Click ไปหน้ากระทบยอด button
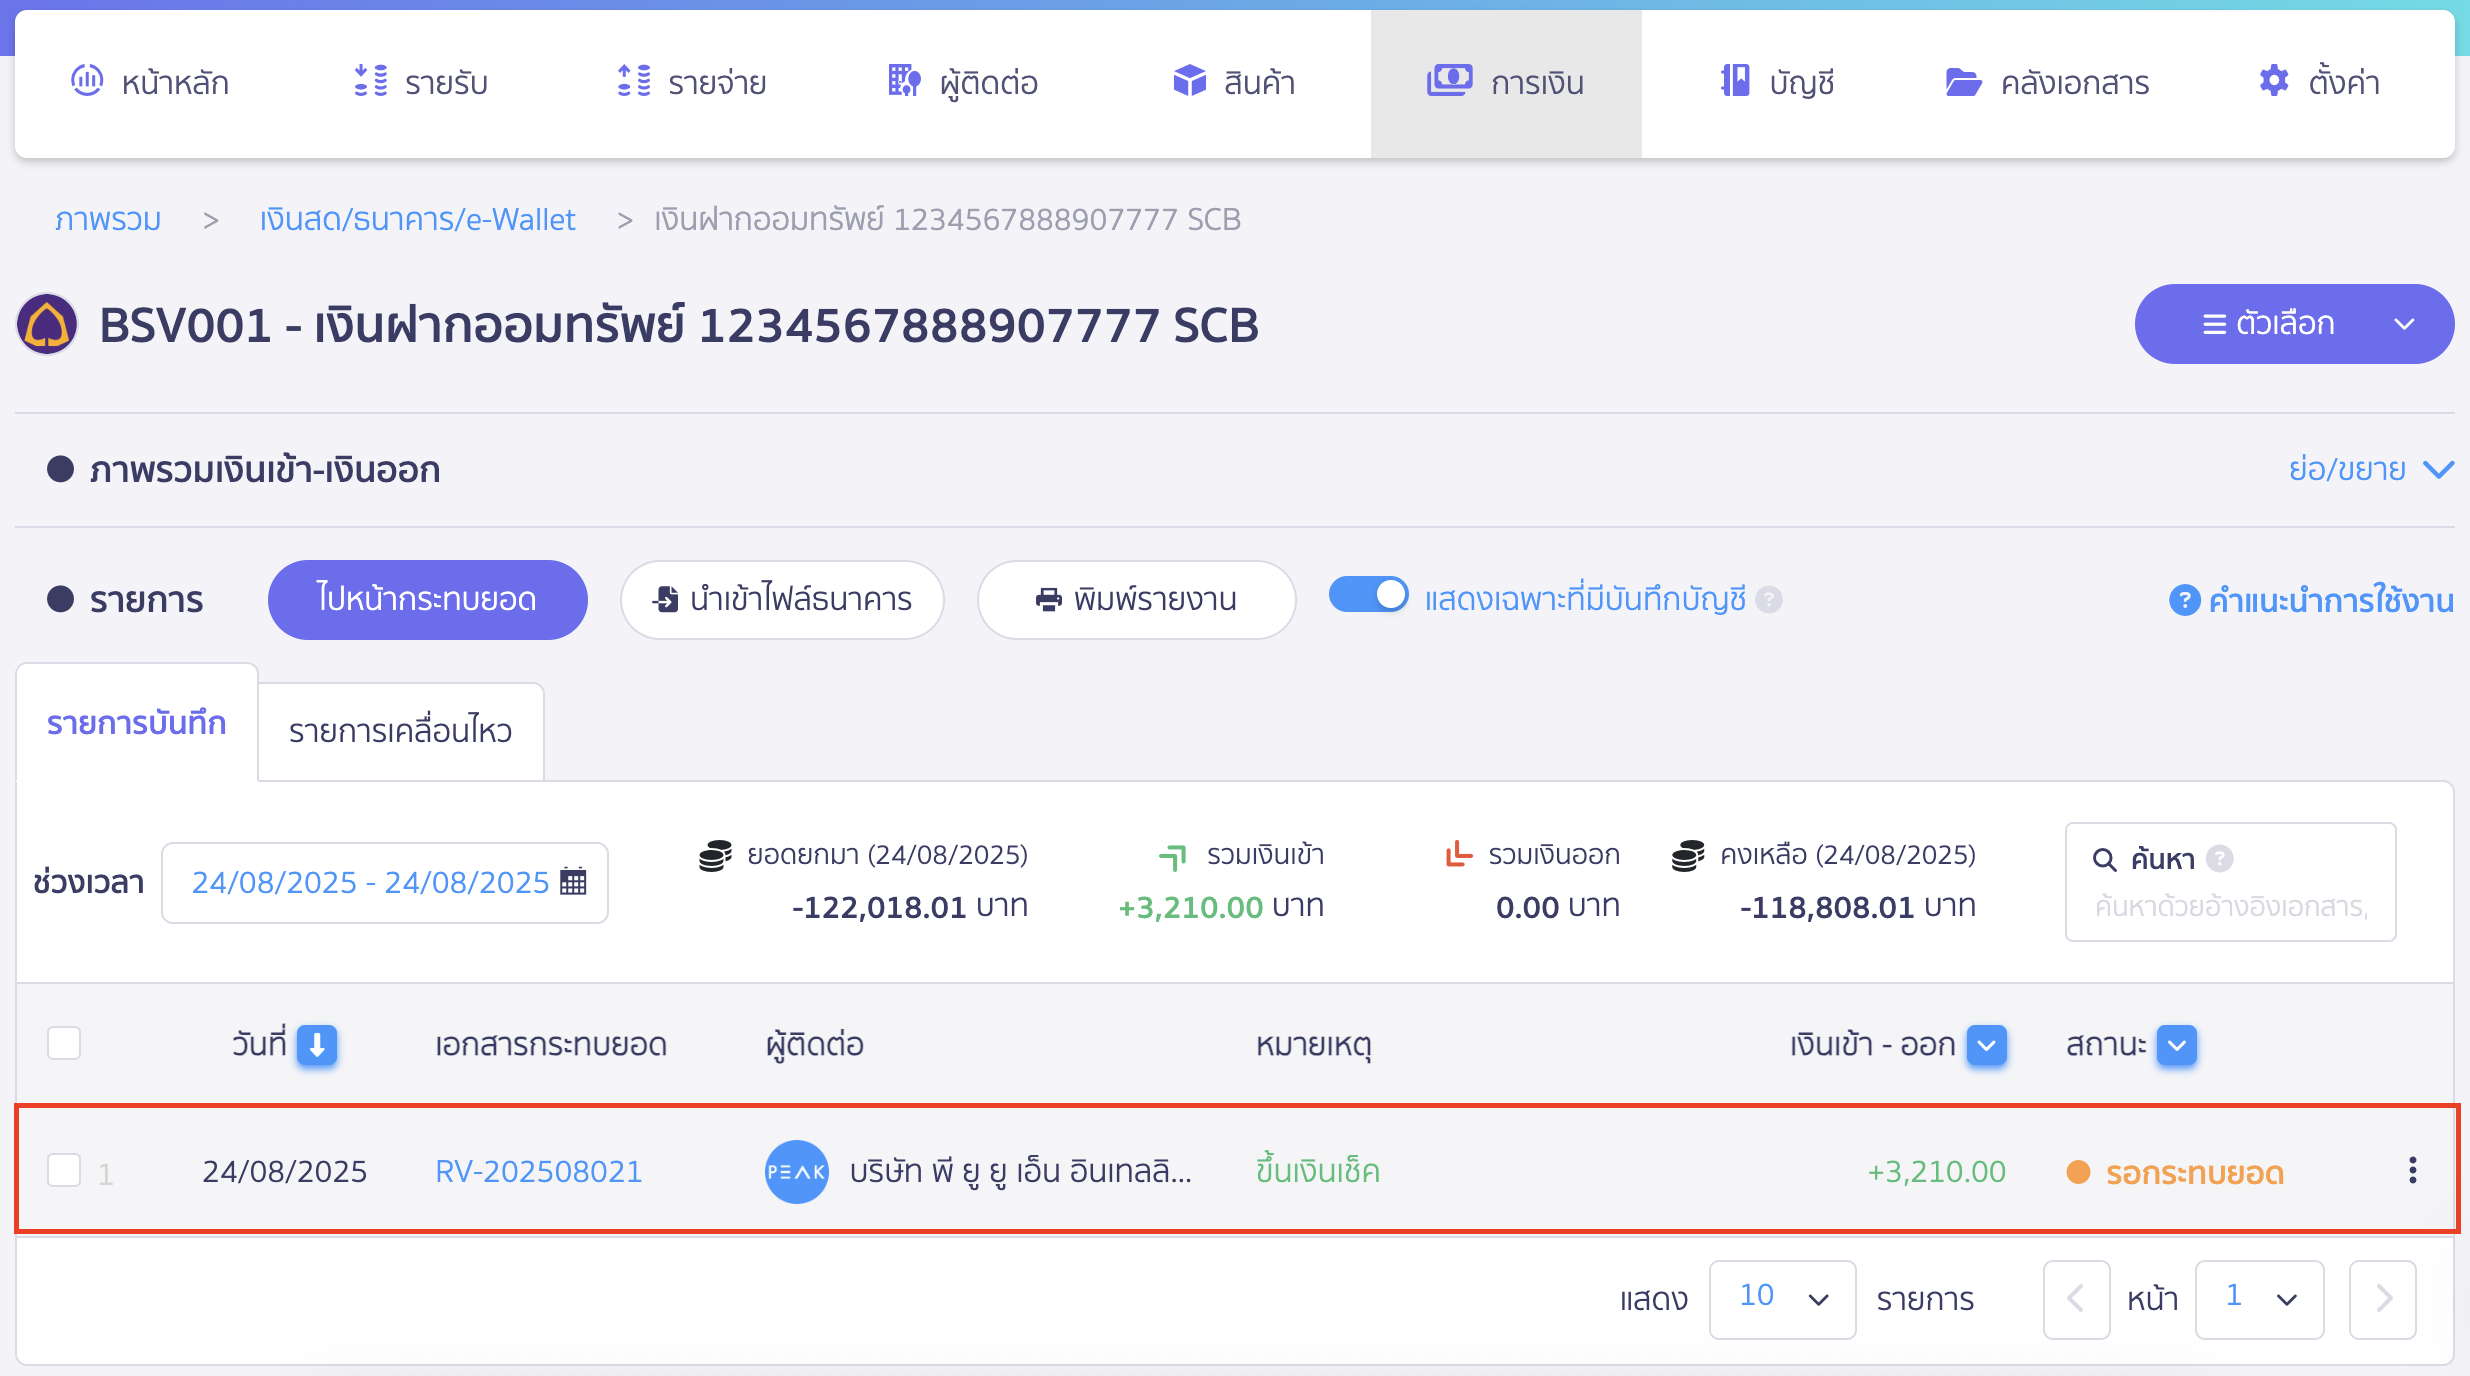 click(x=427, y=599)
